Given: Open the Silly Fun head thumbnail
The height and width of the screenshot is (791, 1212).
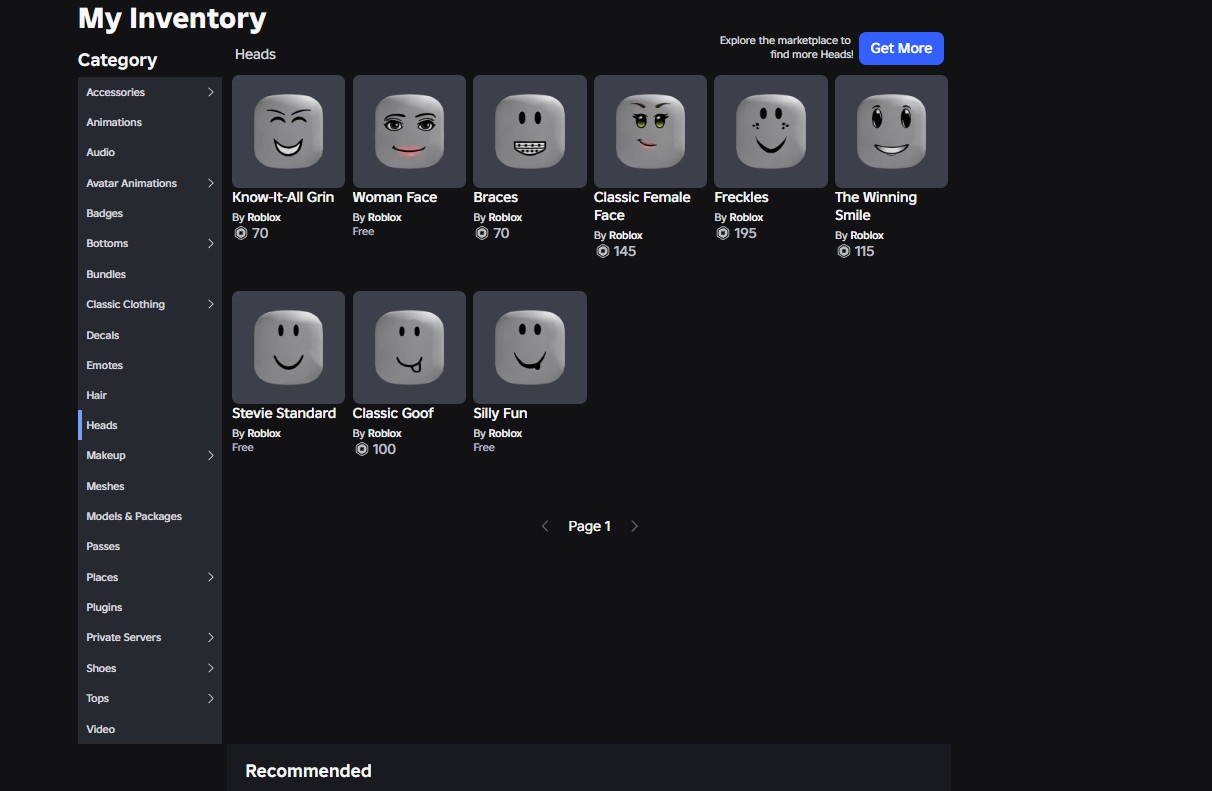Looking at the screenshot, I should click(530, 347).
